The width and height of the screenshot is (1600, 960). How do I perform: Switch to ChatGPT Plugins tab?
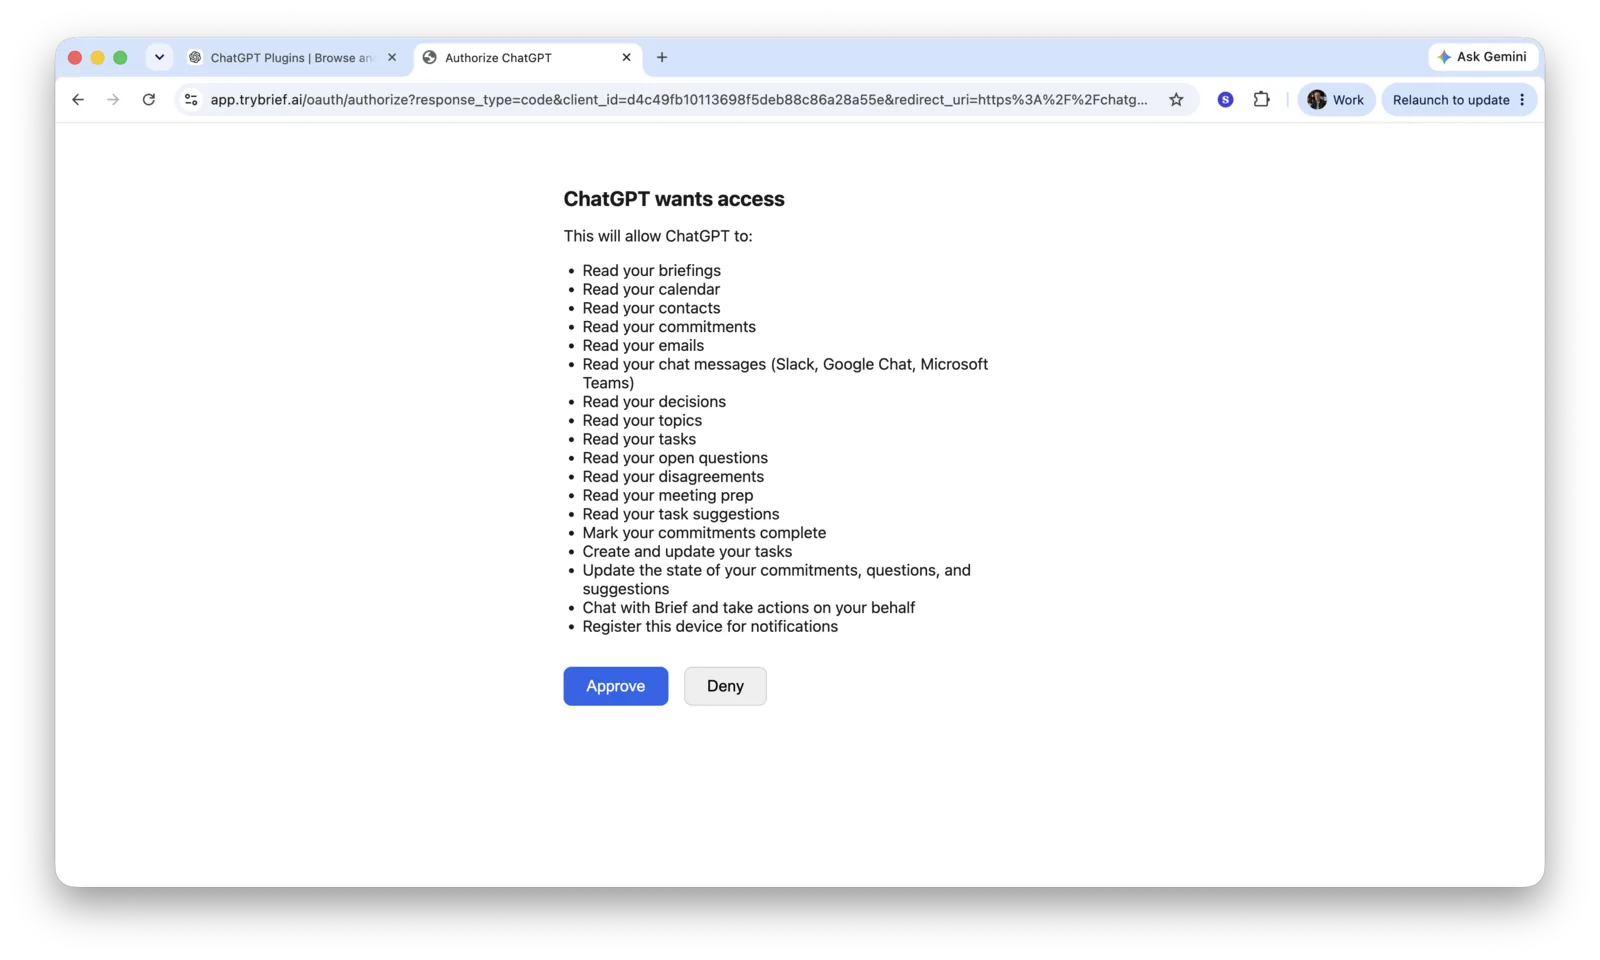292,58
